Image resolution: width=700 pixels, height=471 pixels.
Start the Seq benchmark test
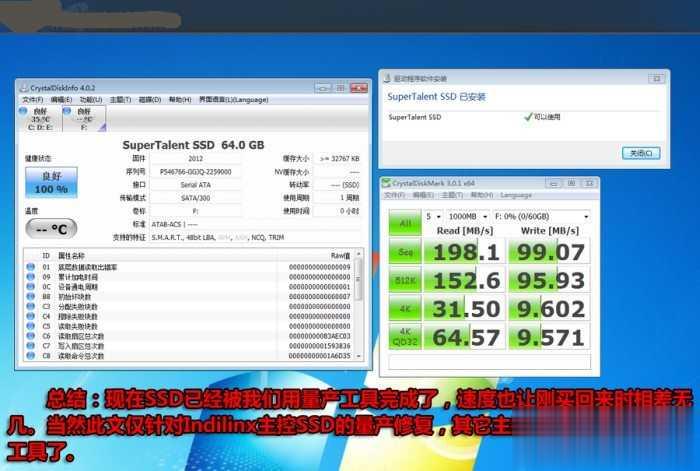[405, 251]
